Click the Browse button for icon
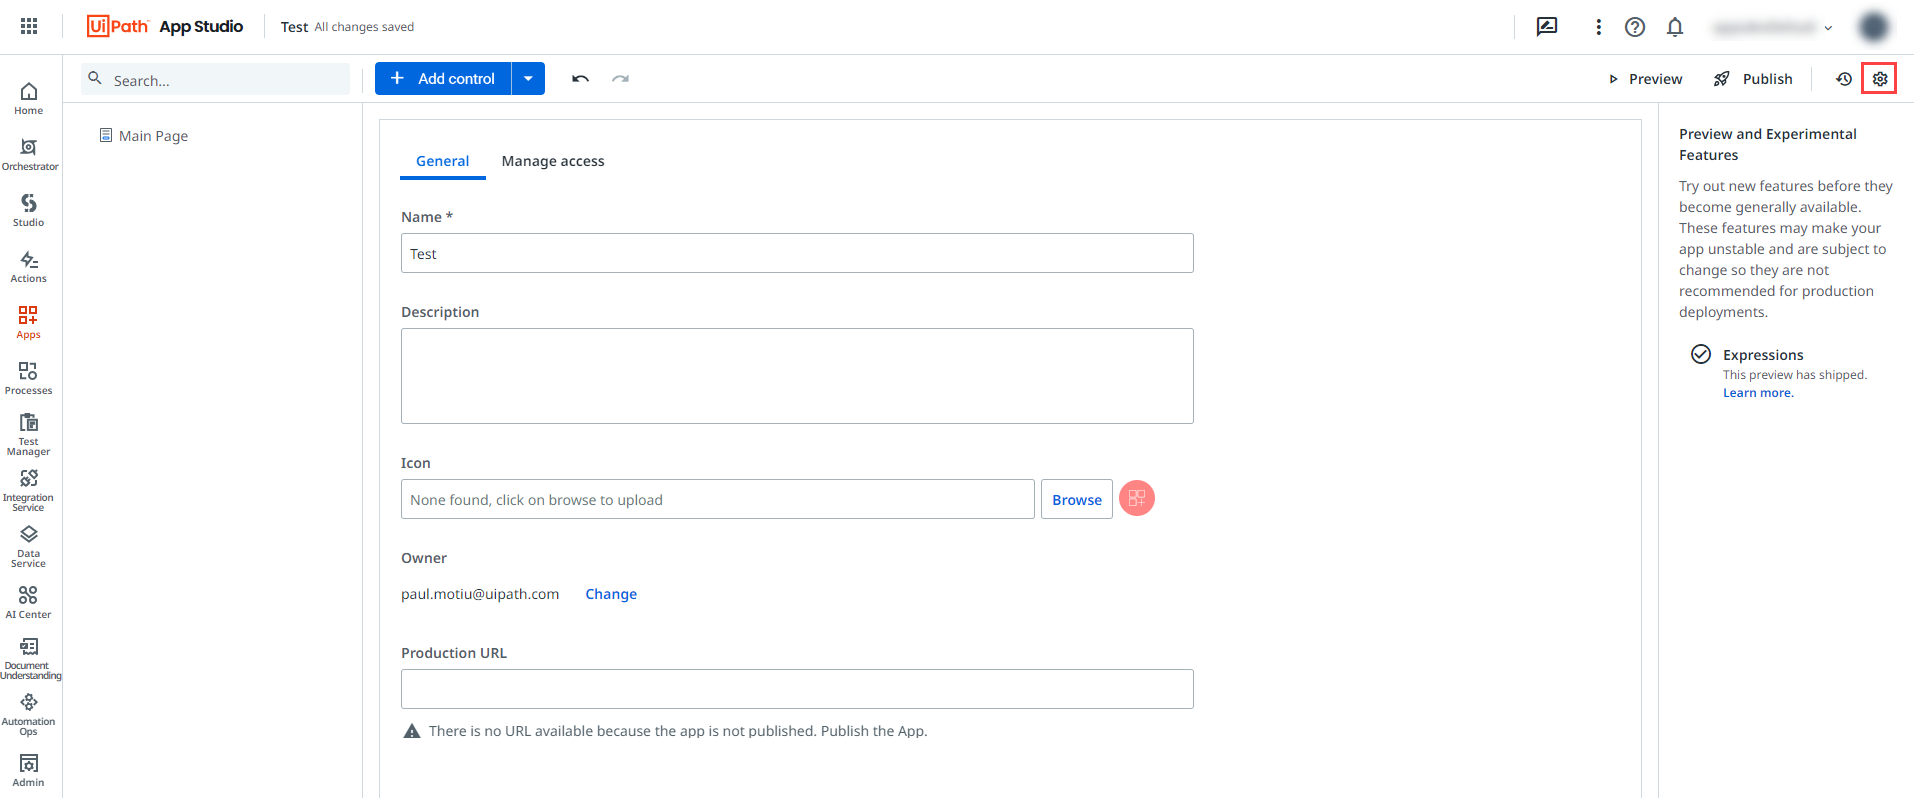This screenshot has width=1914, height=798. coord(1076,499)
